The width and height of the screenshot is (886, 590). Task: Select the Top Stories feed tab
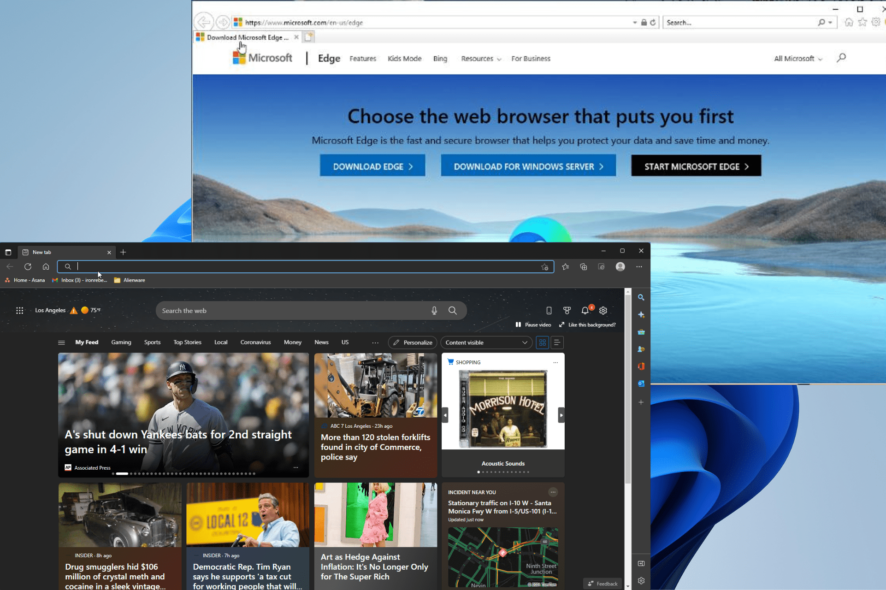point(187,342)
